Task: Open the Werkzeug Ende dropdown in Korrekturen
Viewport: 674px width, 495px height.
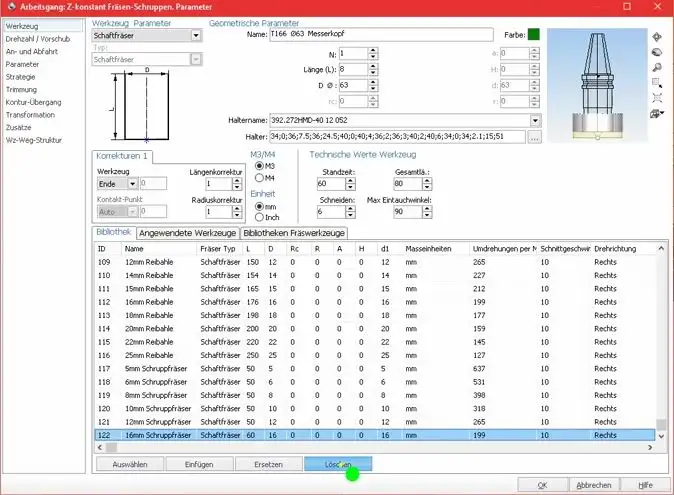Action: 133,184
